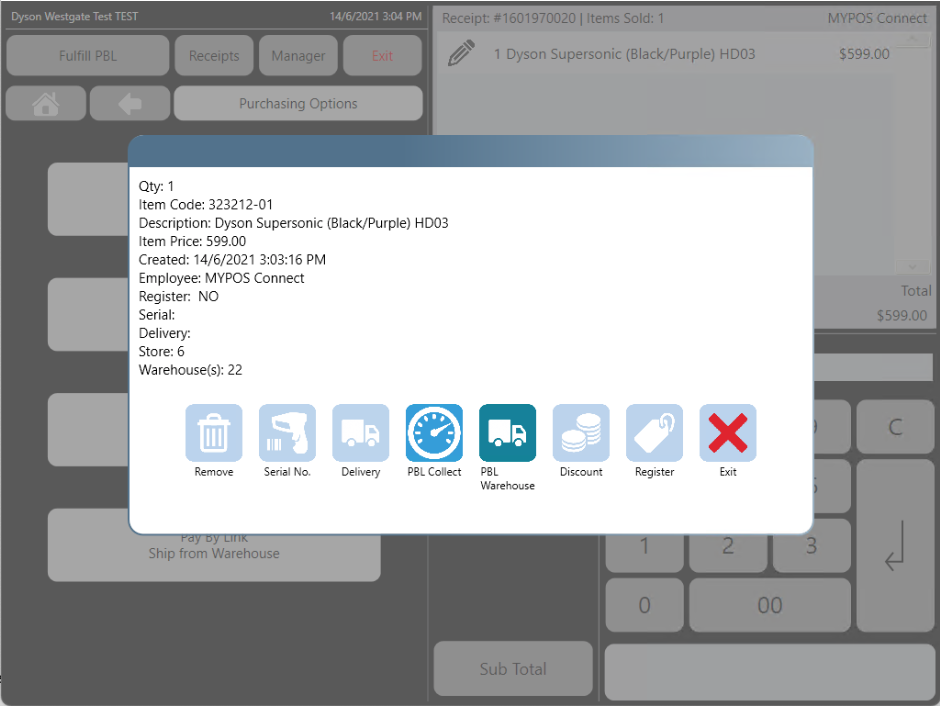The width and height of the screenshot is (940, 706).
Task: Tap the keypad C clear key
Action: coord(895,427)
